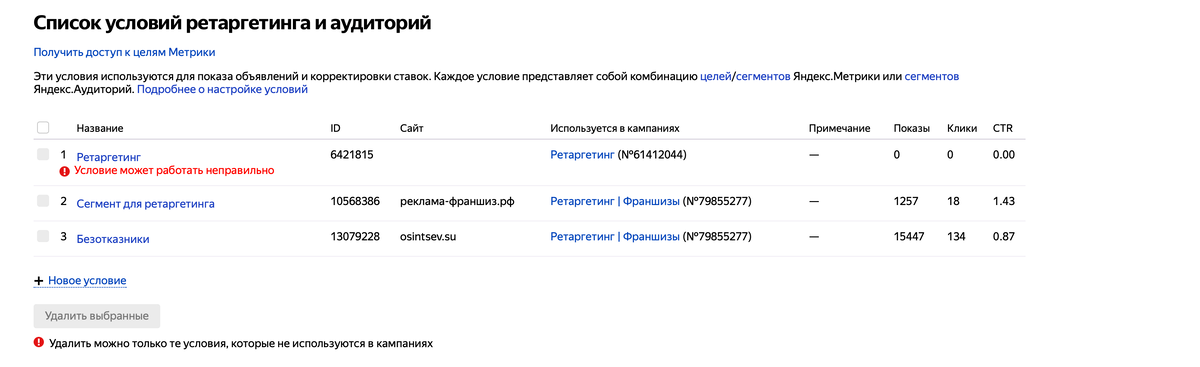The width and height of the screenshot is (1200, 367).
Task: Check the box for row 1 Ретаргетинг
Action: tap(43, 155)
